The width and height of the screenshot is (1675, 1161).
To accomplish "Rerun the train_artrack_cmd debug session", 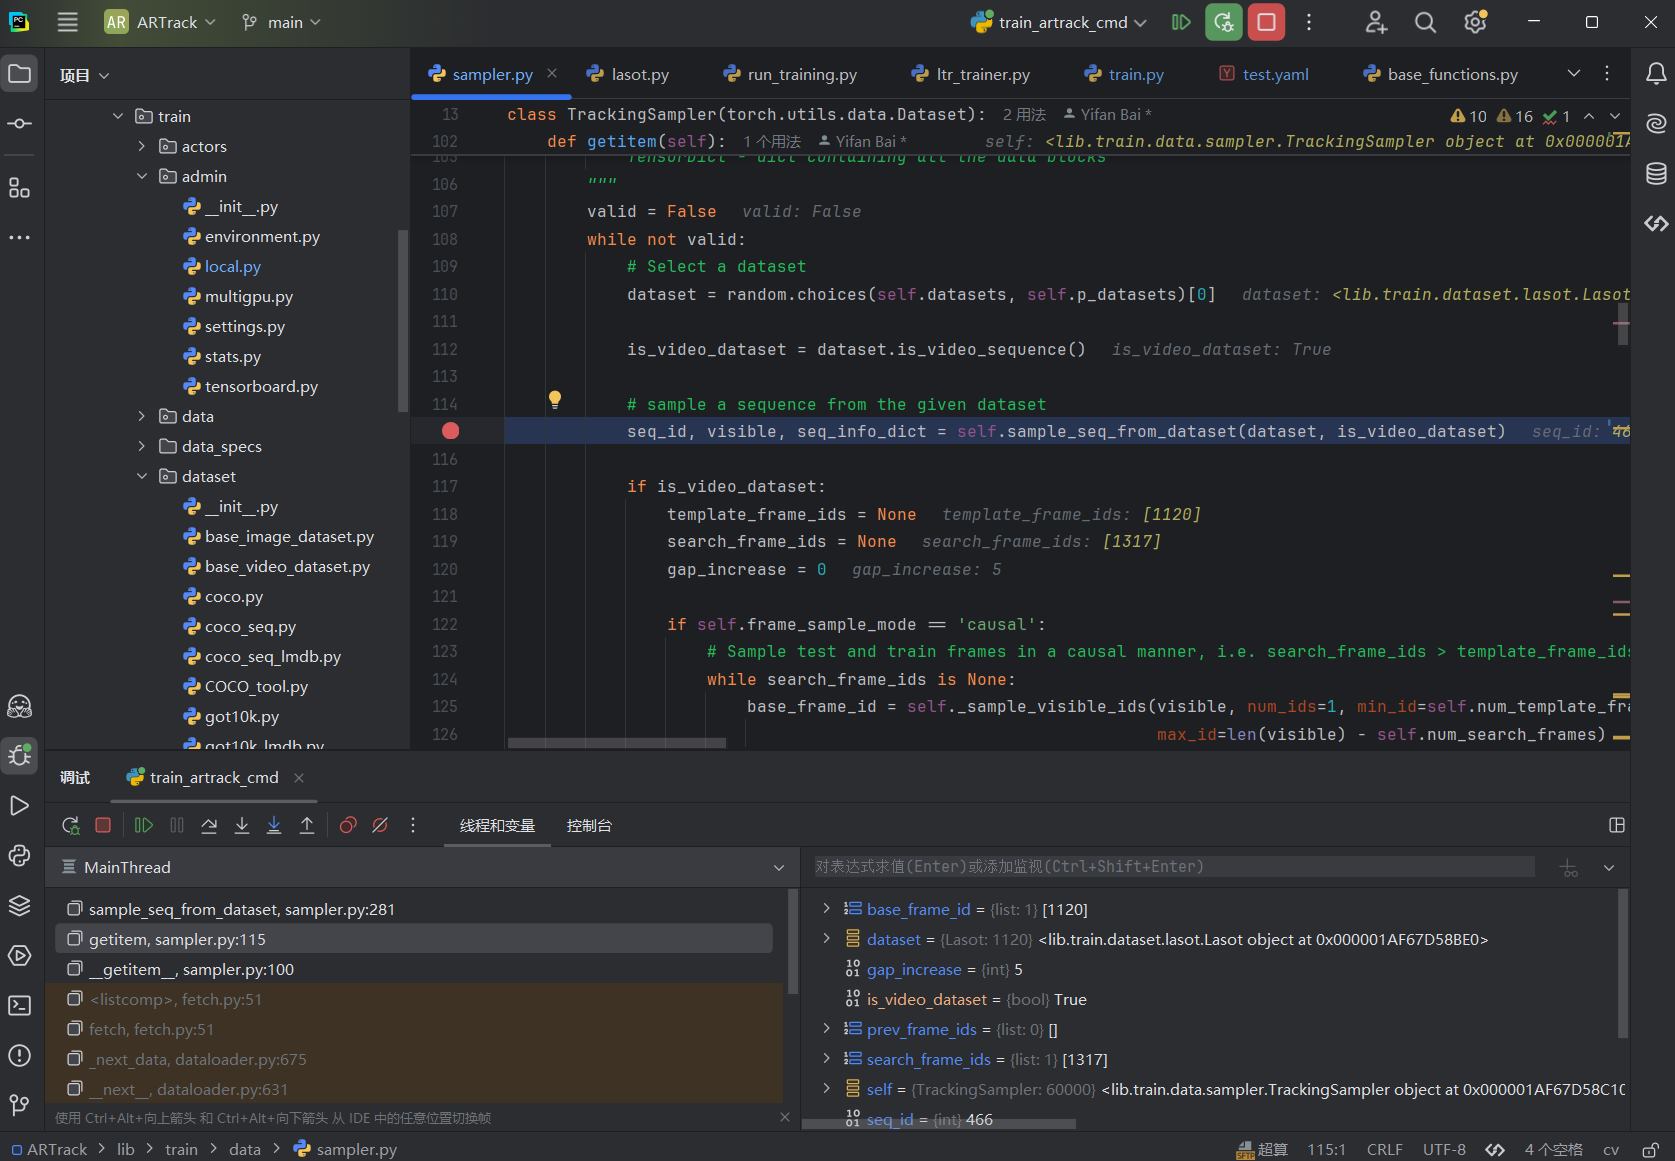I will (x=70, y=825).
